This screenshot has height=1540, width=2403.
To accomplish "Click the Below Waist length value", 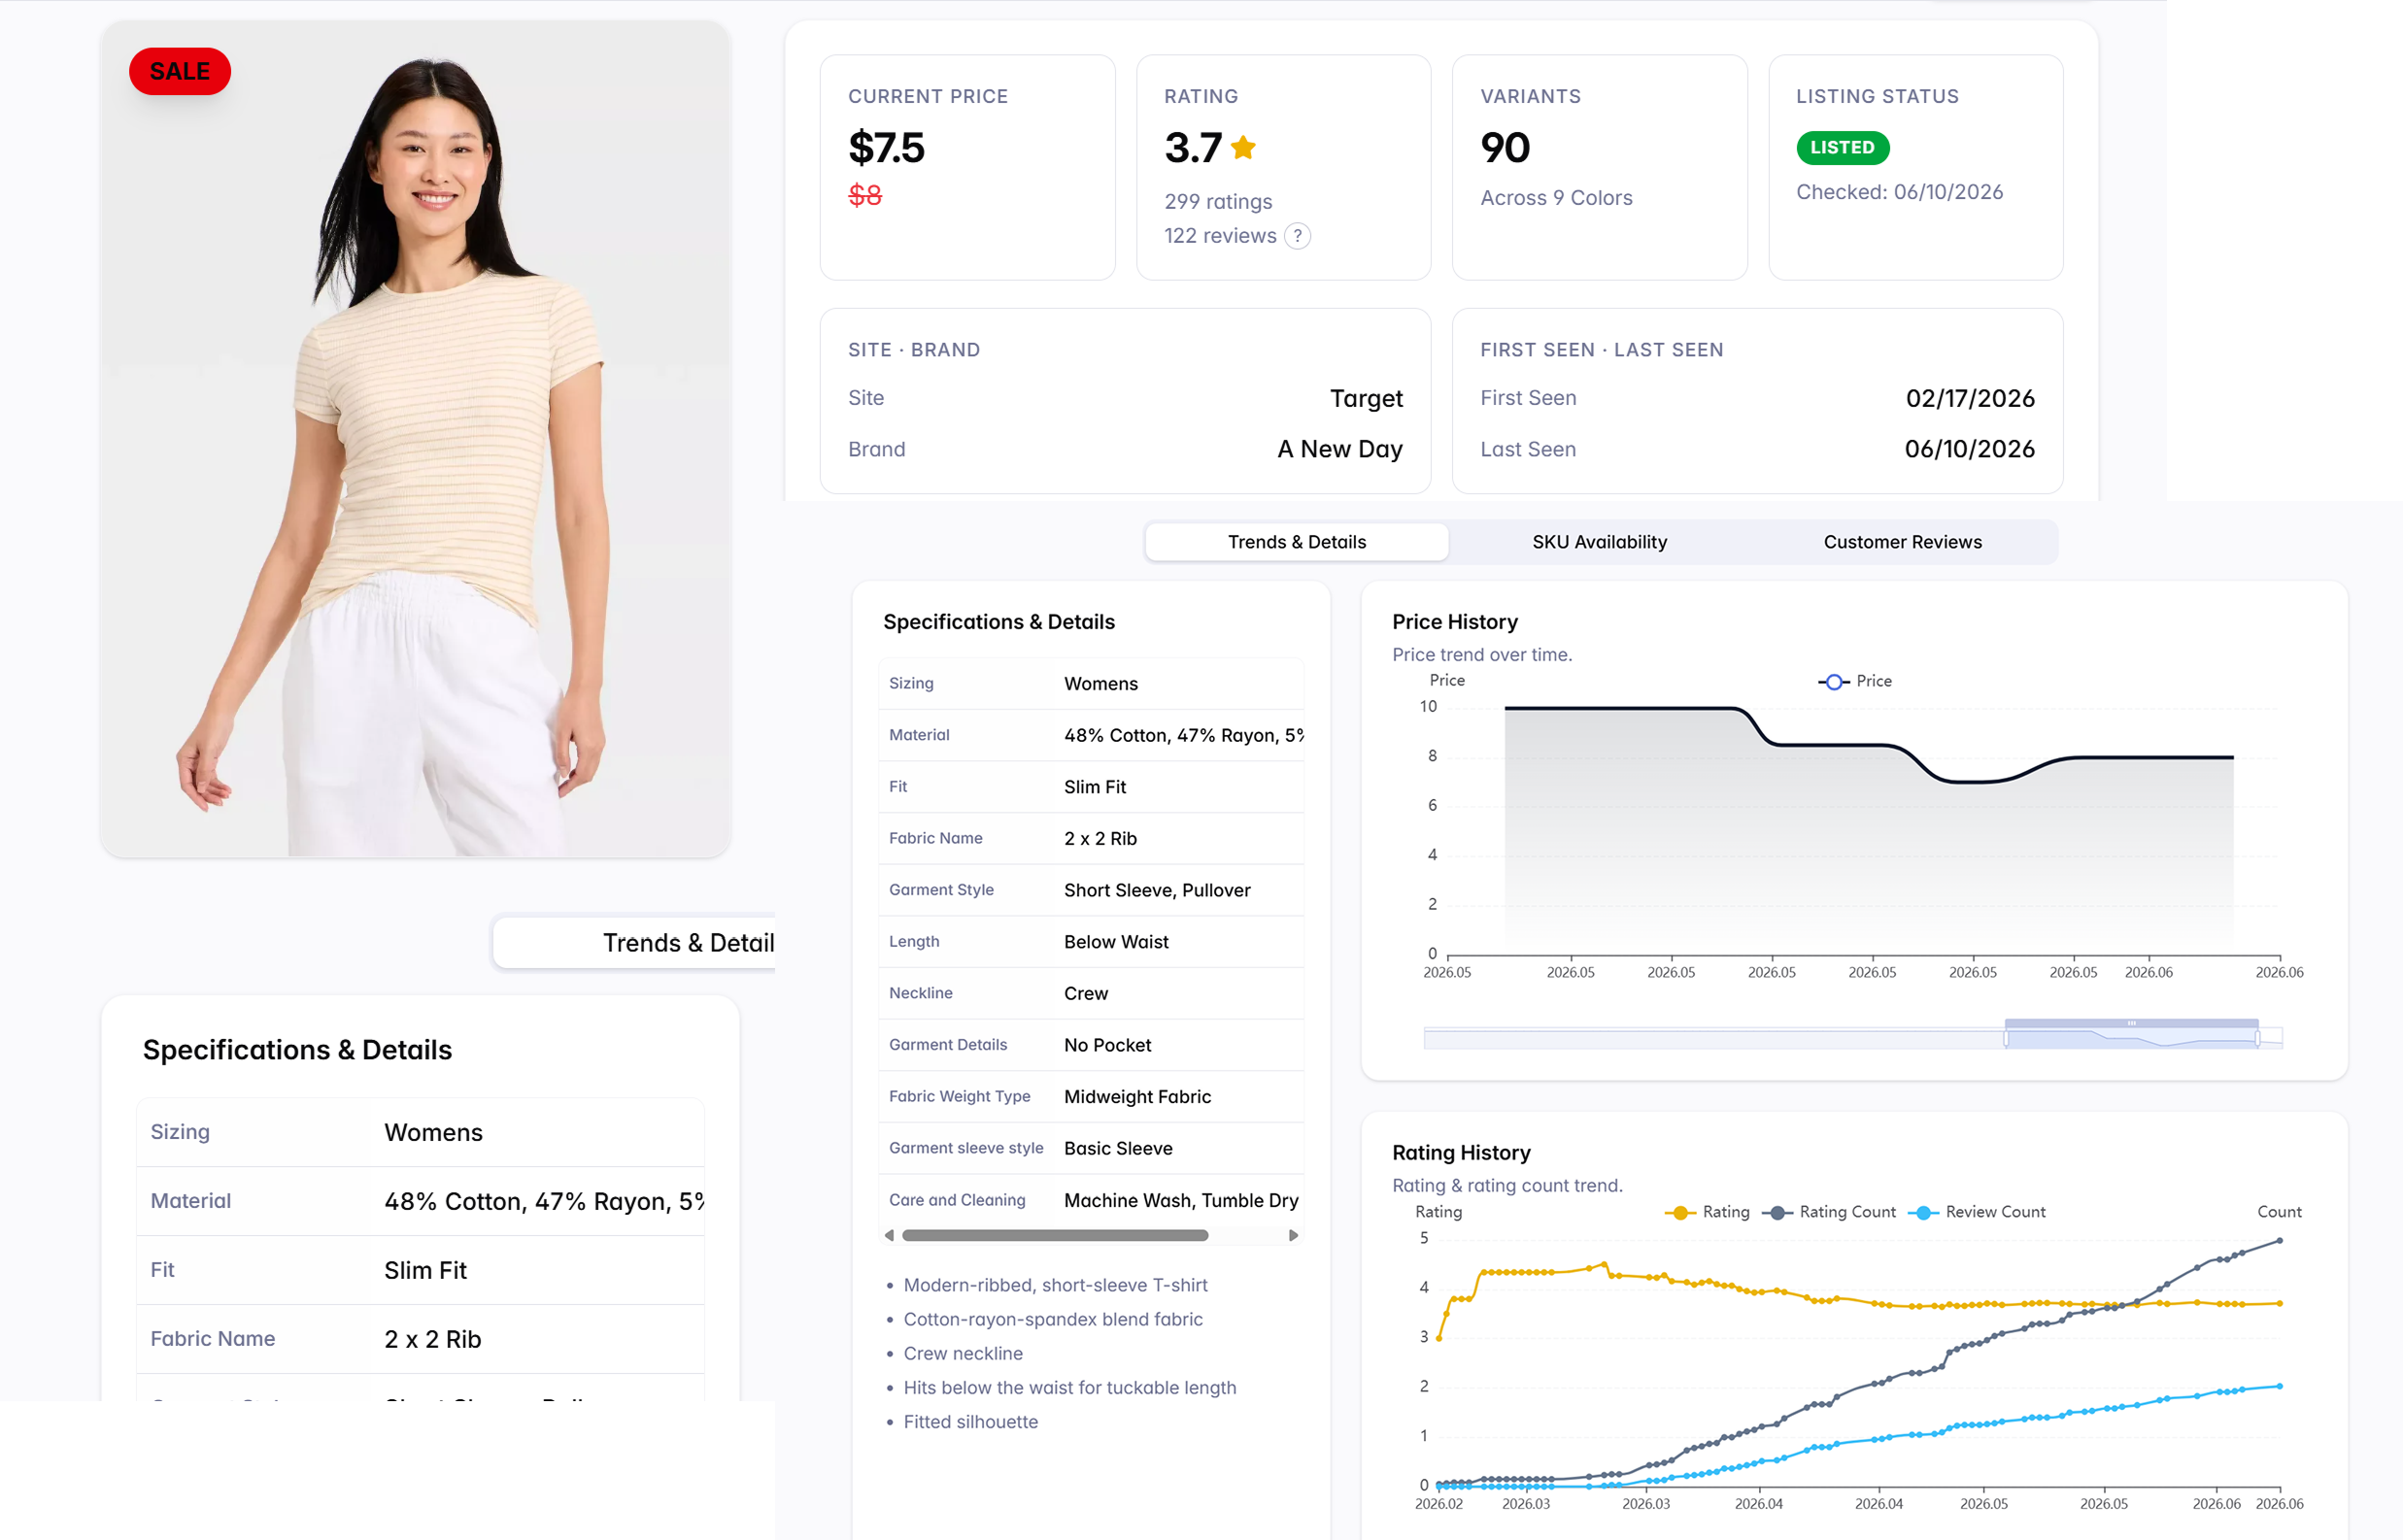I will point(1116,942).
